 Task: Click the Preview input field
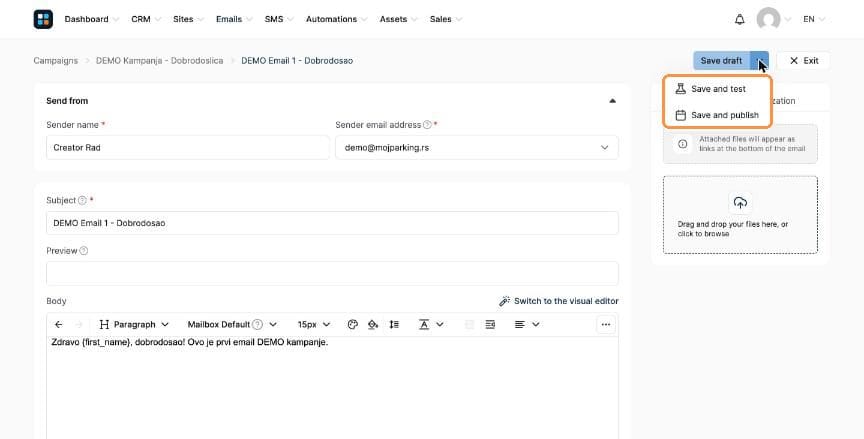(x=332, y=273)
